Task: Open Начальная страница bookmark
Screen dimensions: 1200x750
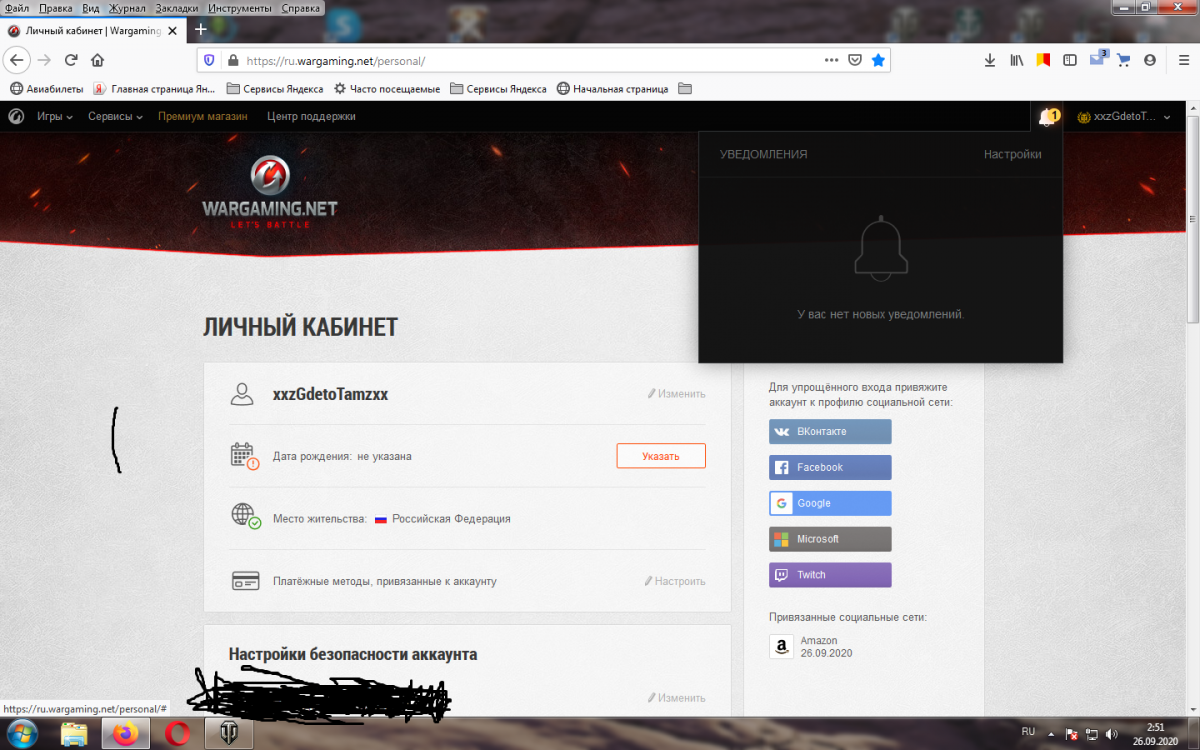Action: coord(612,89)
